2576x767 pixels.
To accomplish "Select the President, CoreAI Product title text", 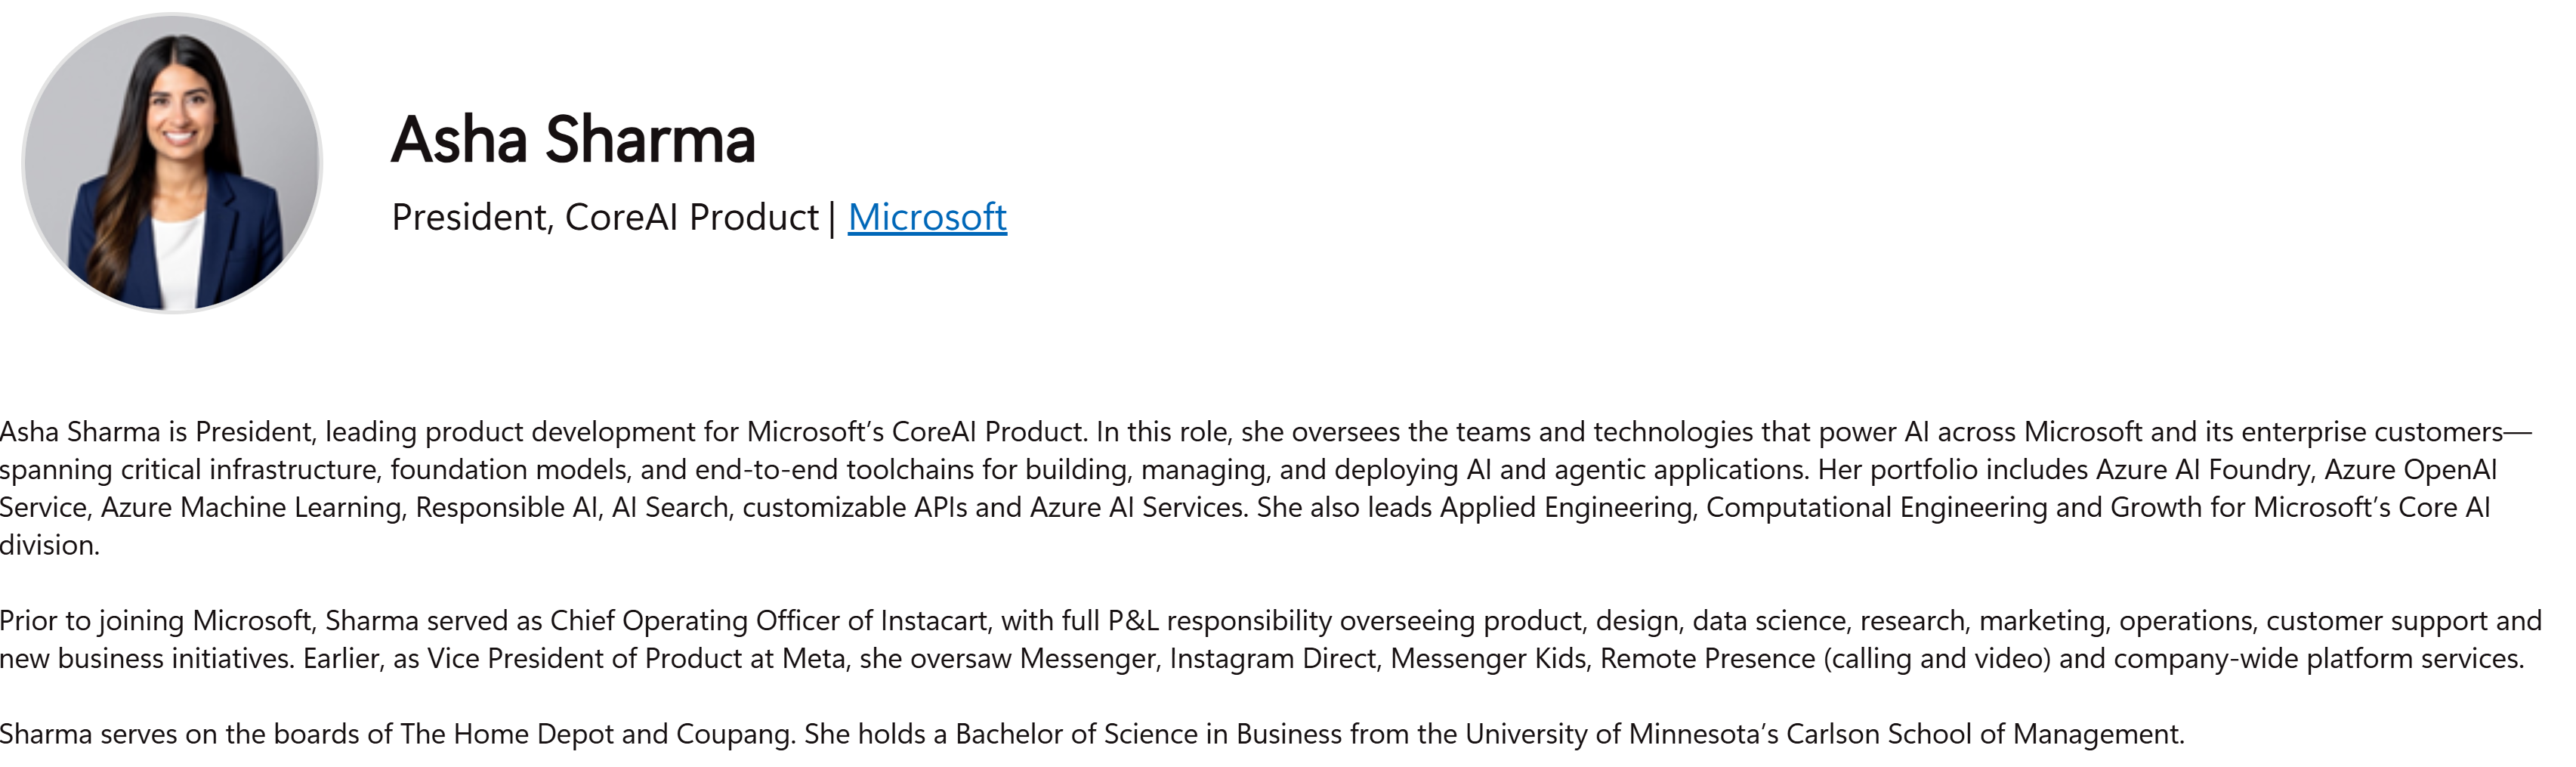I will coord(604,217).
